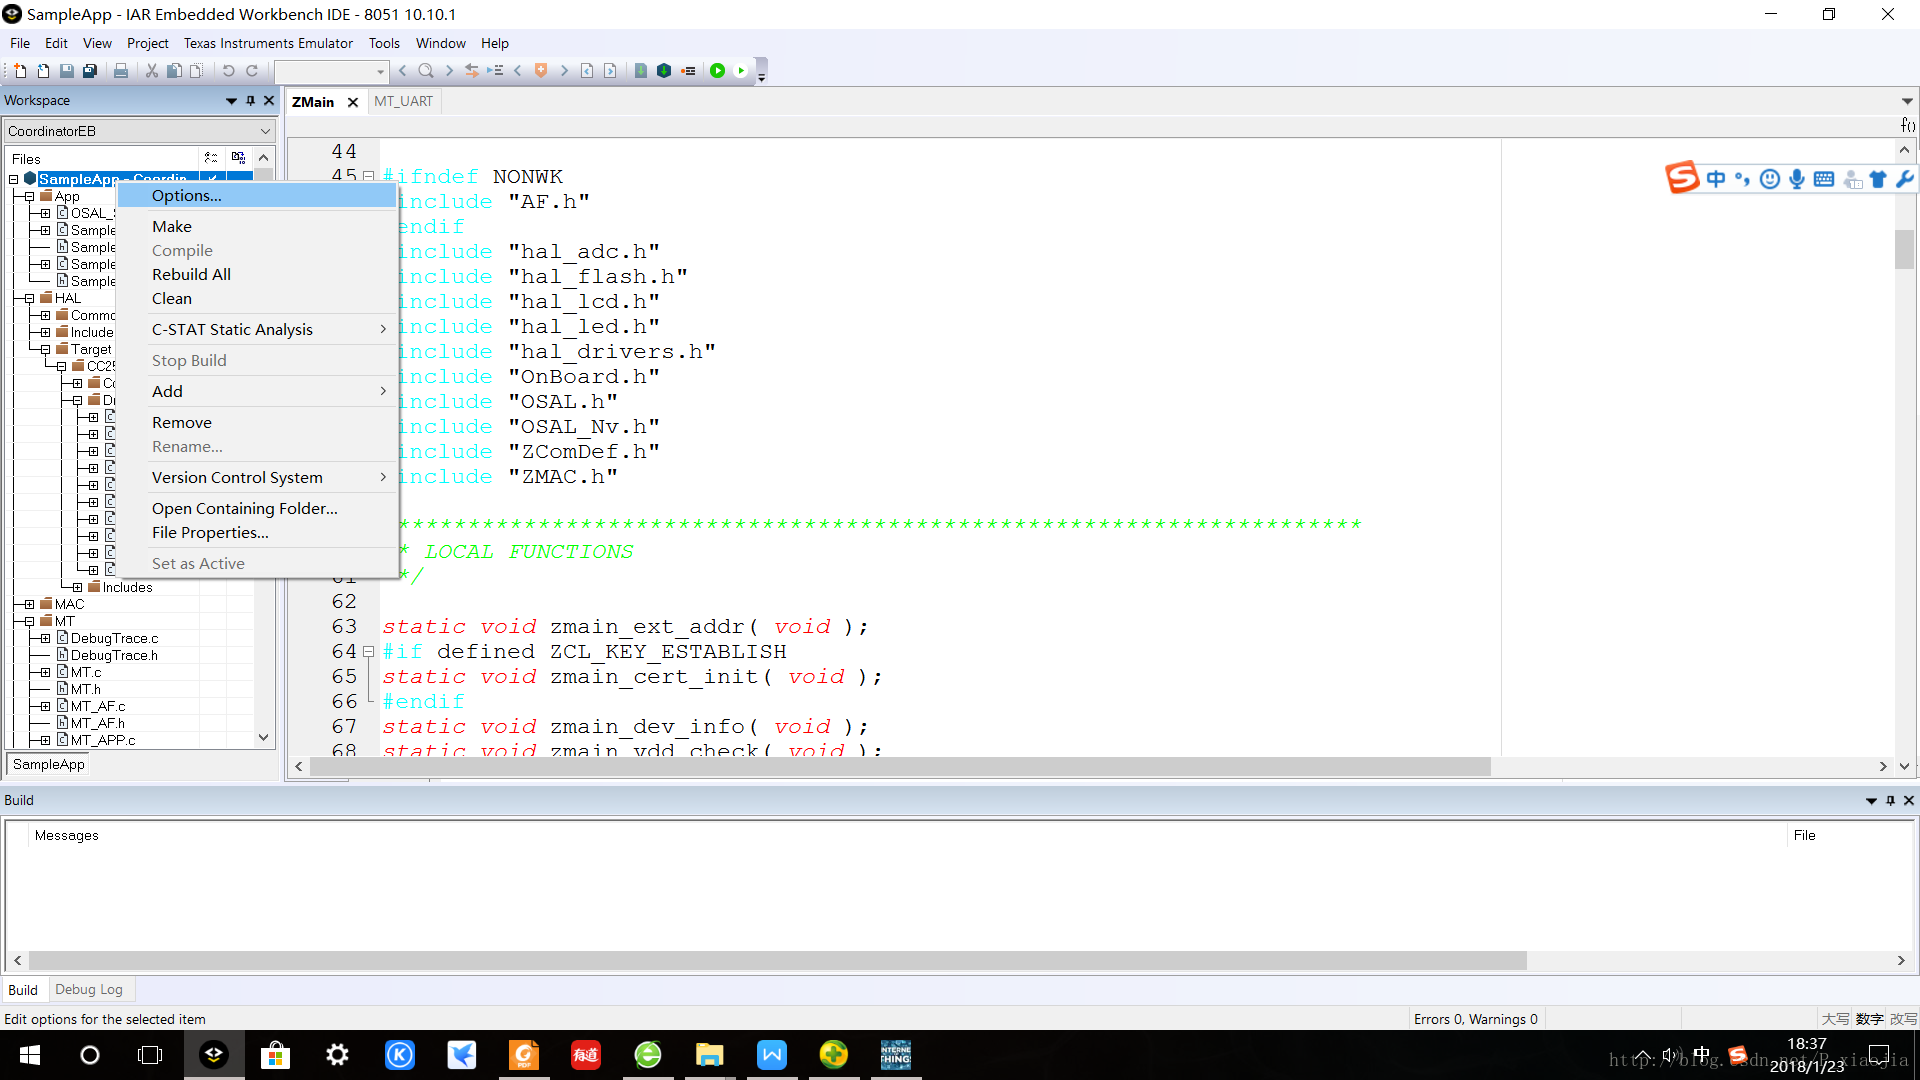Open the Project menu in menu bar

147,43
